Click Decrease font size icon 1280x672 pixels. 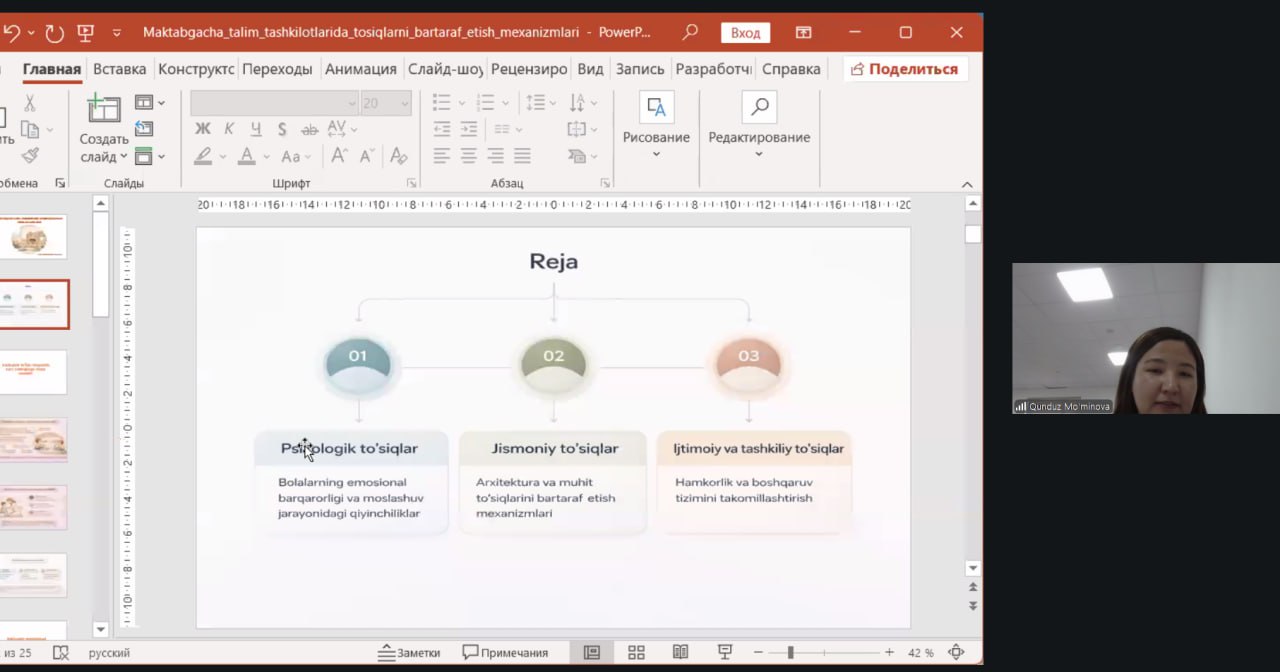(367, 156)
